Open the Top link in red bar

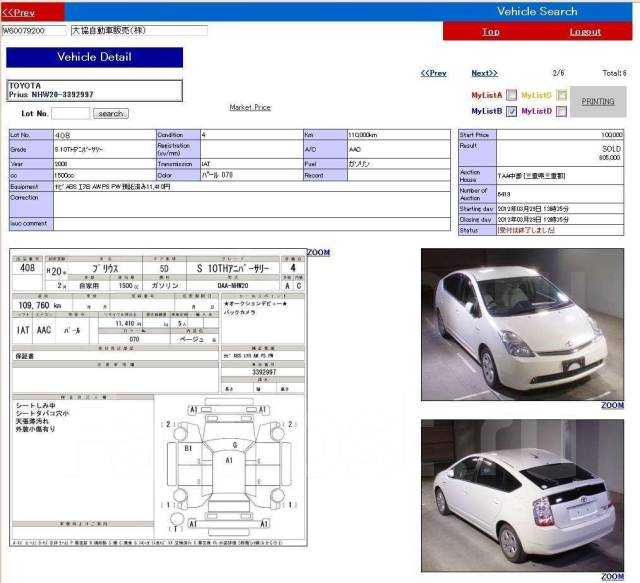[x=490, y=32]
